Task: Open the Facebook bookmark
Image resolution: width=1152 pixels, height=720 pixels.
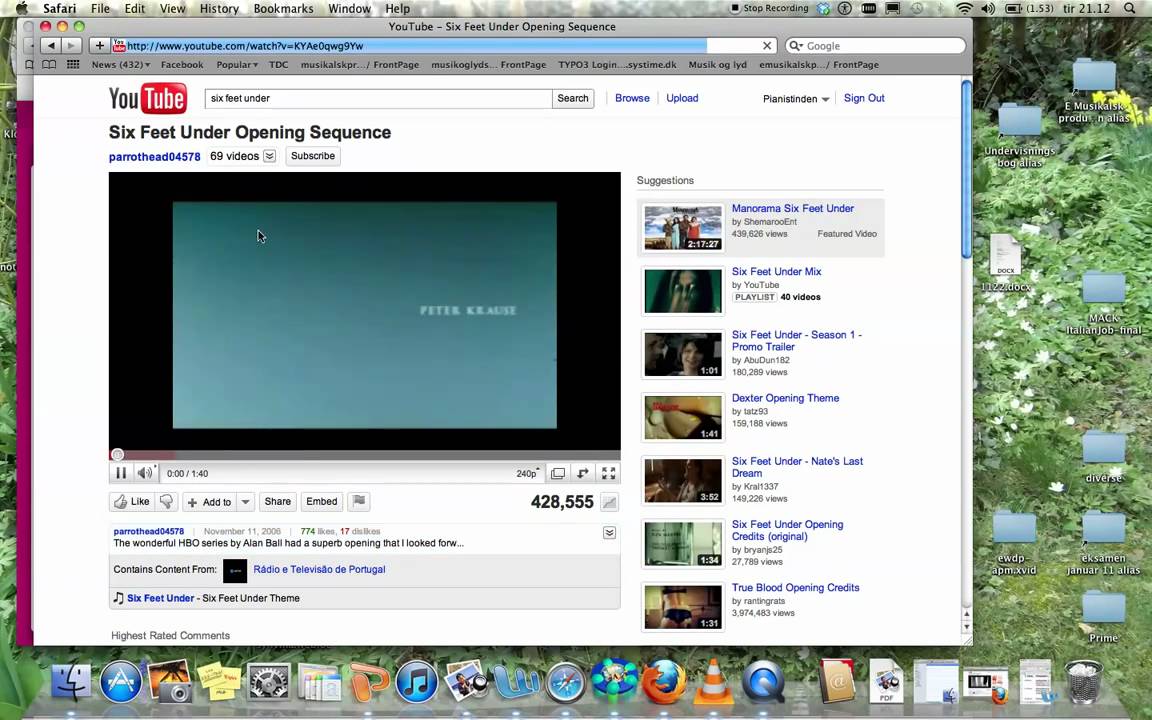Action: (x=182, y=65)
